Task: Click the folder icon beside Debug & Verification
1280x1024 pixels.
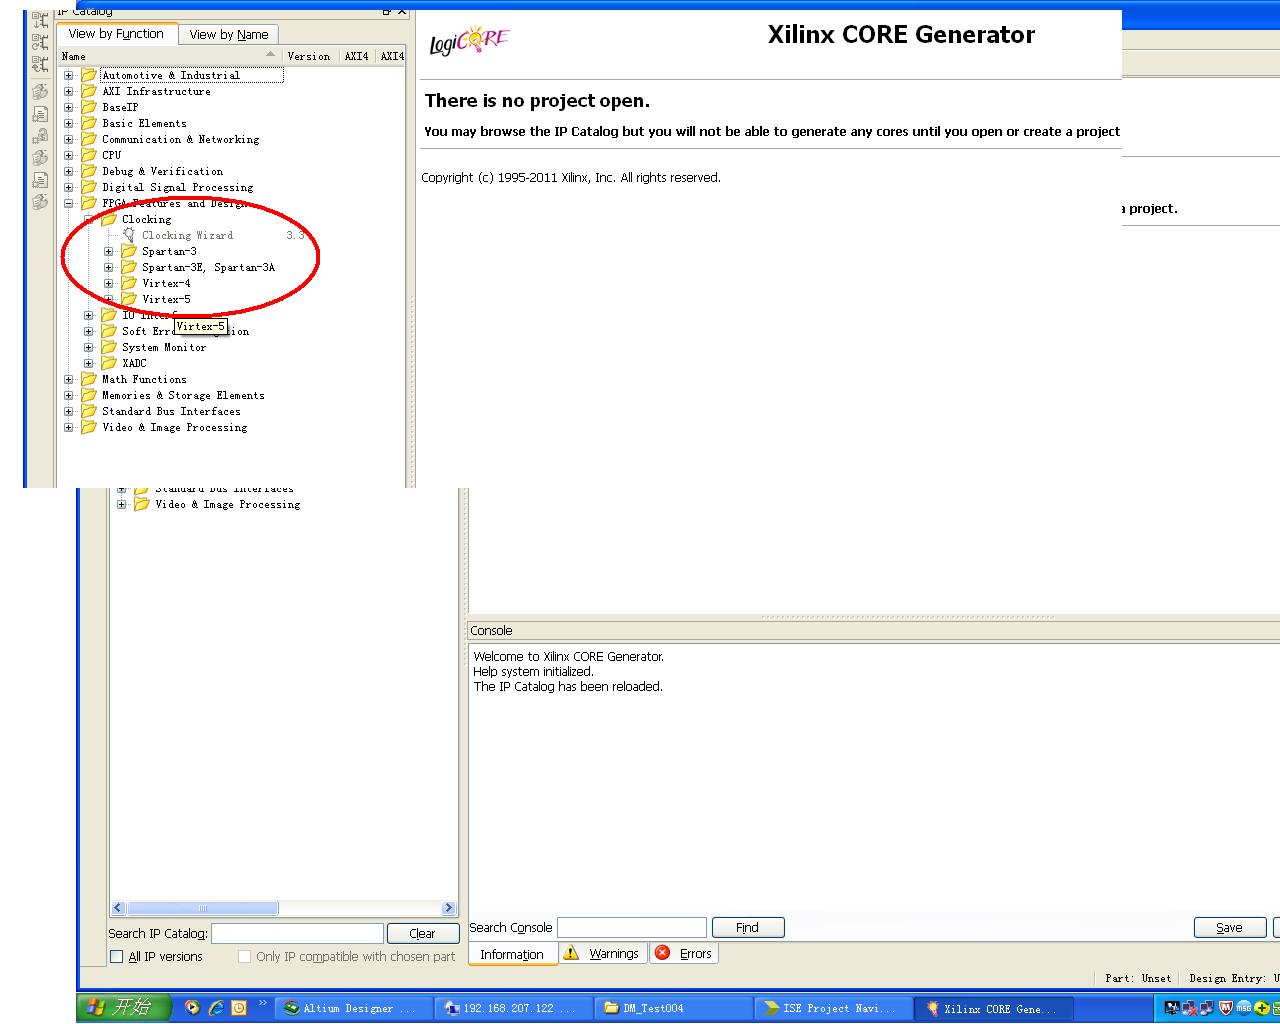Action: pos(88,171)
